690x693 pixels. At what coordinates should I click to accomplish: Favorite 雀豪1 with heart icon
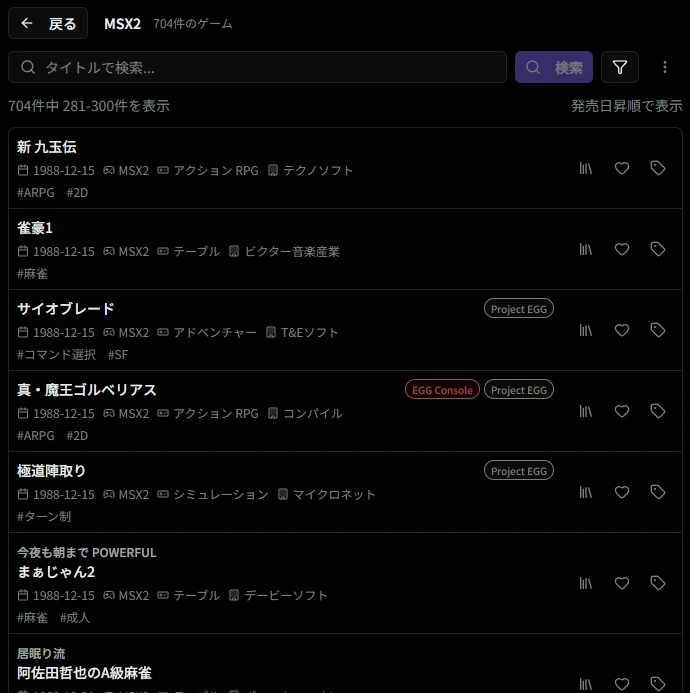[622, 249]
